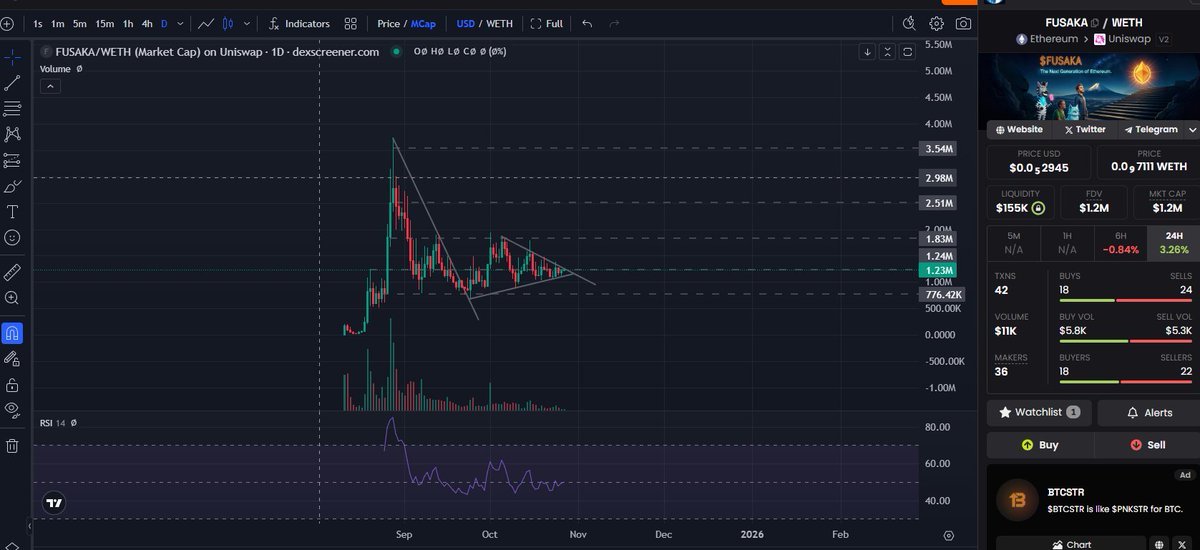Set chart denomination to WETH
Viewport: 1200px width, 550px height.
point(499,23)
